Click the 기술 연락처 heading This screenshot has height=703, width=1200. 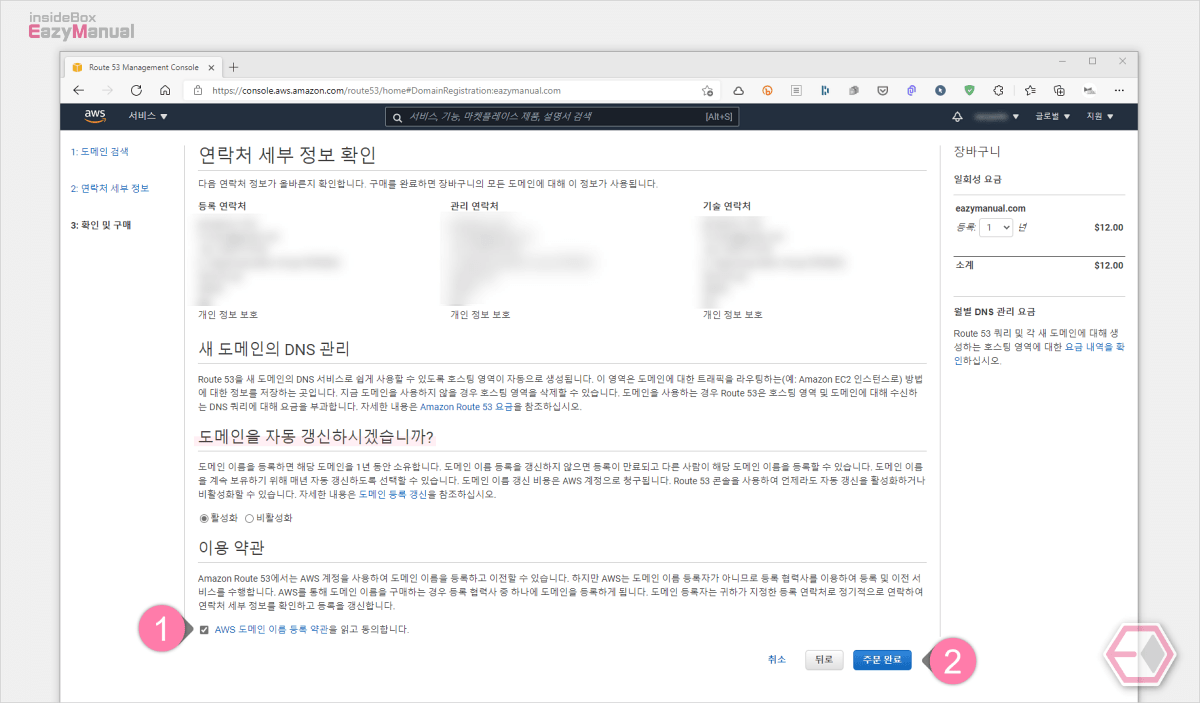click(x=727, y=206)
